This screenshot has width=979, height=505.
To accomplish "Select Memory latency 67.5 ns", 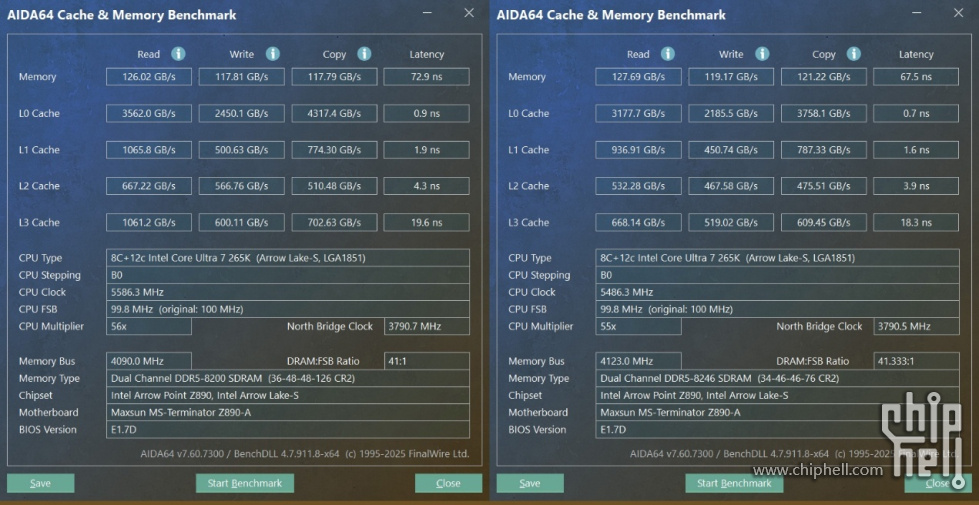I will click(x=916, y=77).
